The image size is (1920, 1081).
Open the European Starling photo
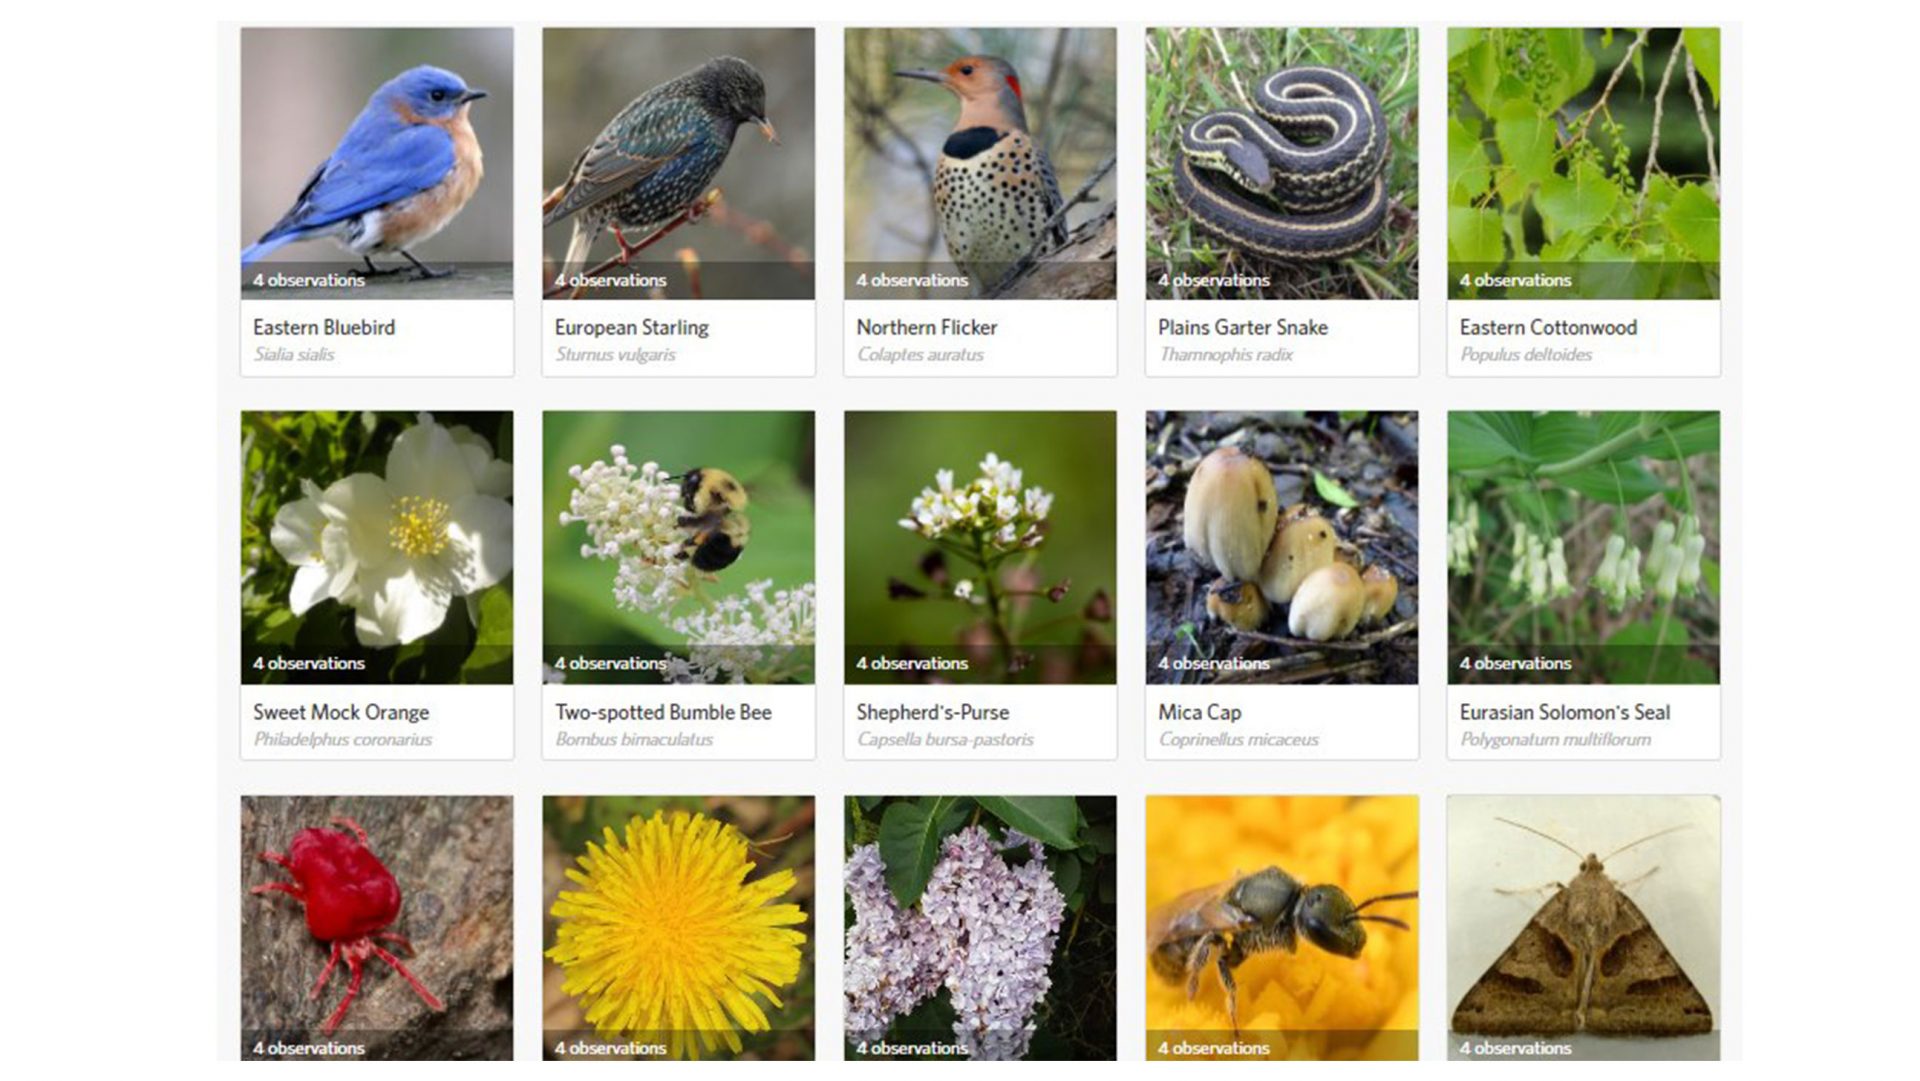[679, 163]
